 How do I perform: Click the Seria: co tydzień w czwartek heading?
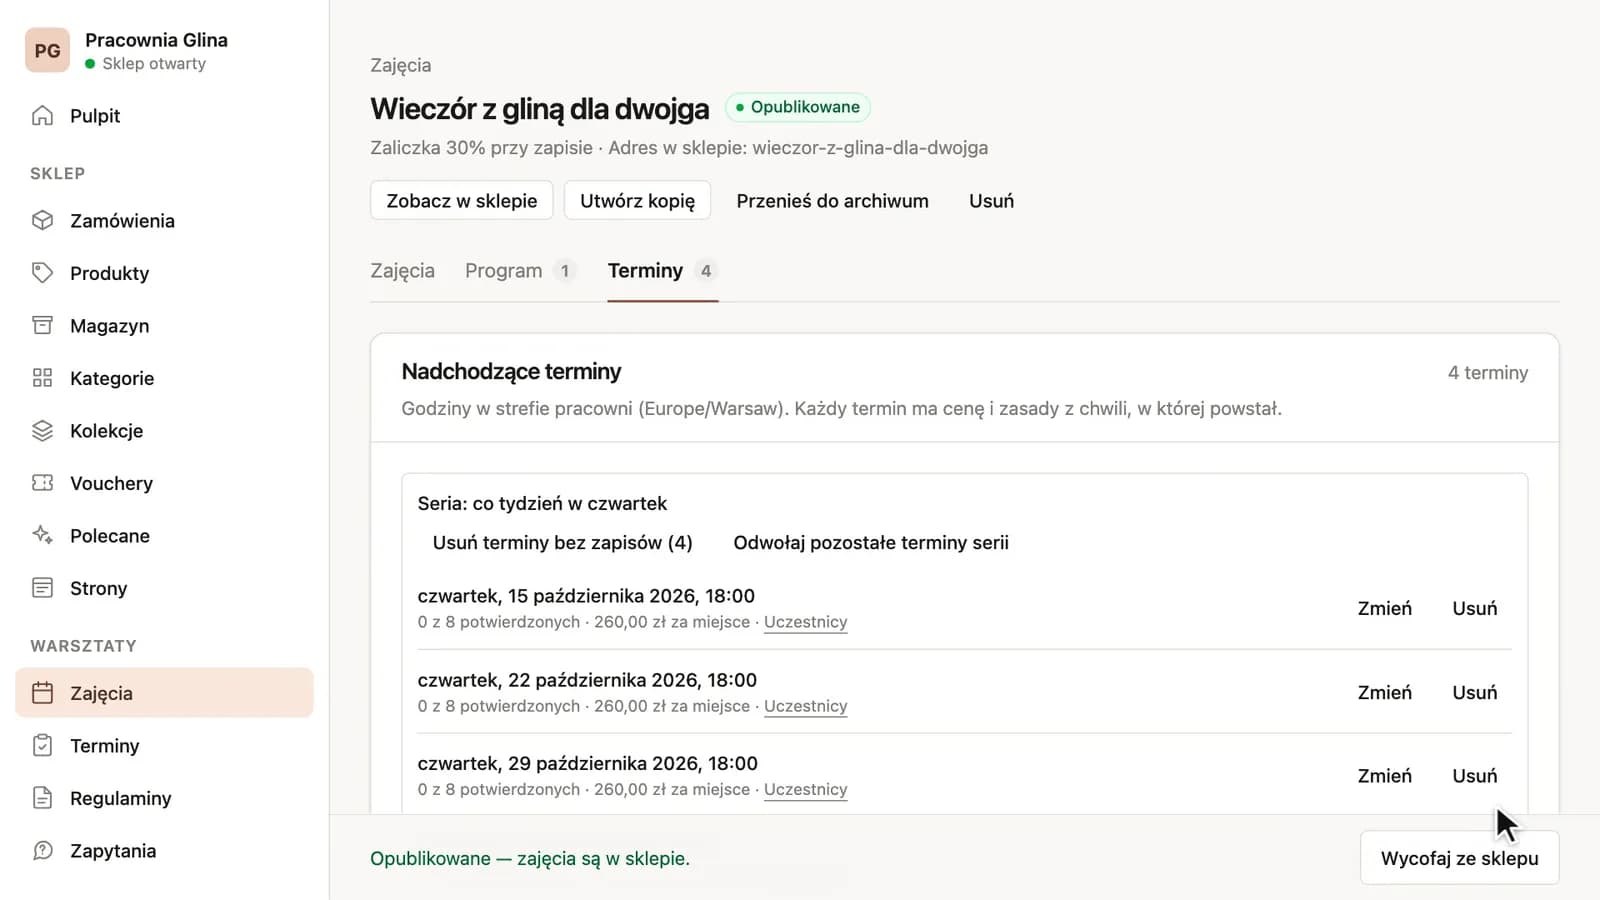[542, 504]
